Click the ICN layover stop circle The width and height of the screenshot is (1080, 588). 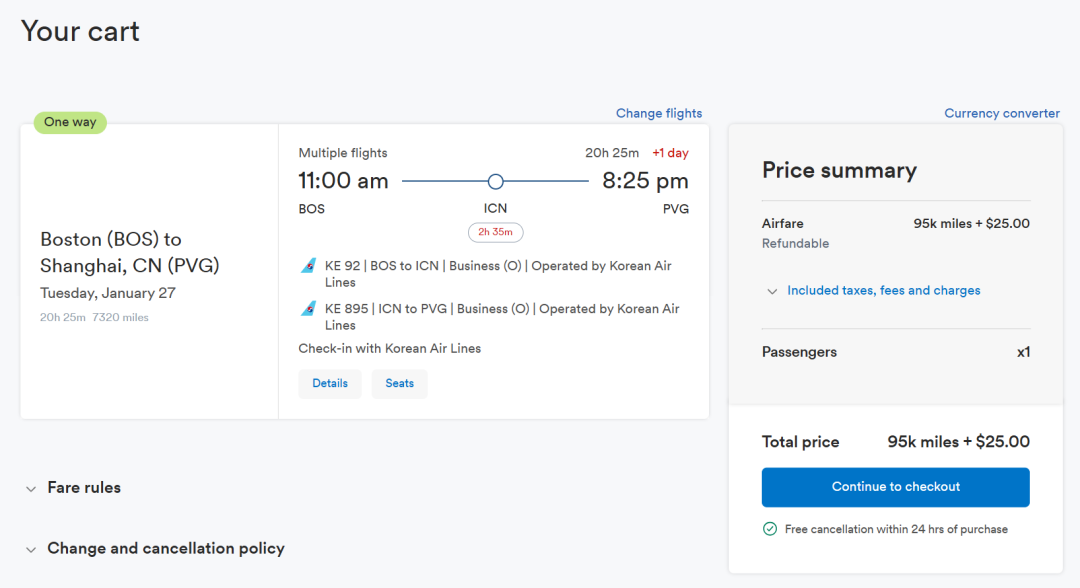pos(495,182)
